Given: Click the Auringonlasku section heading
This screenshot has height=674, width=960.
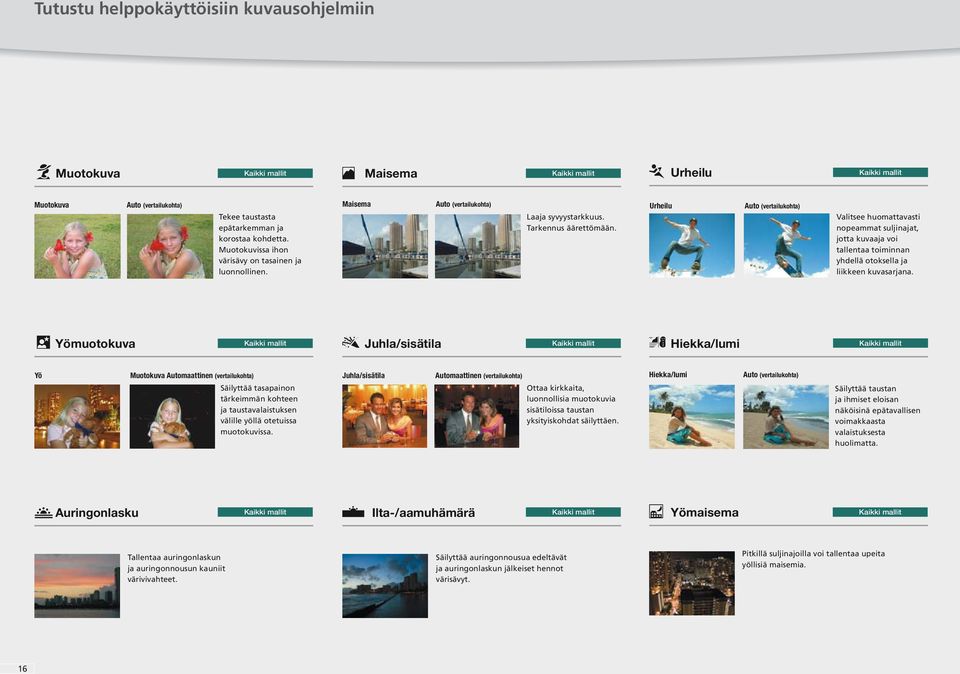Looking at the screenshot, I should 97,512.
